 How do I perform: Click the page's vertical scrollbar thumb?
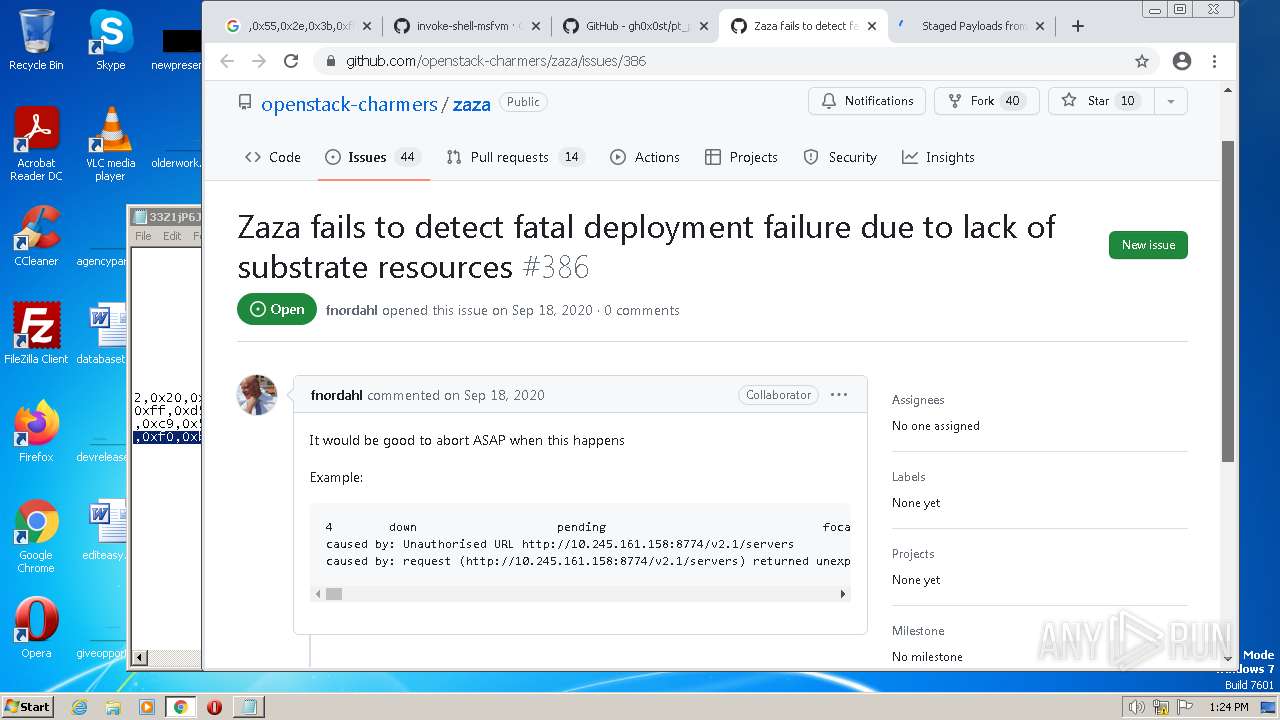(1228, 301)
